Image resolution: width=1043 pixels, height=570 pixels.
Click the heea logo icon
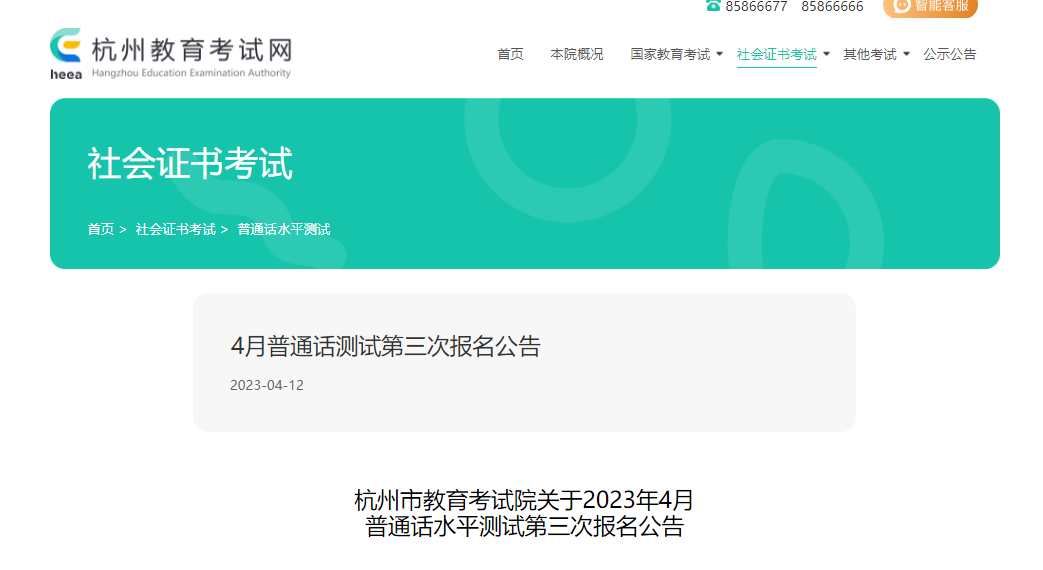click(66, 54)
